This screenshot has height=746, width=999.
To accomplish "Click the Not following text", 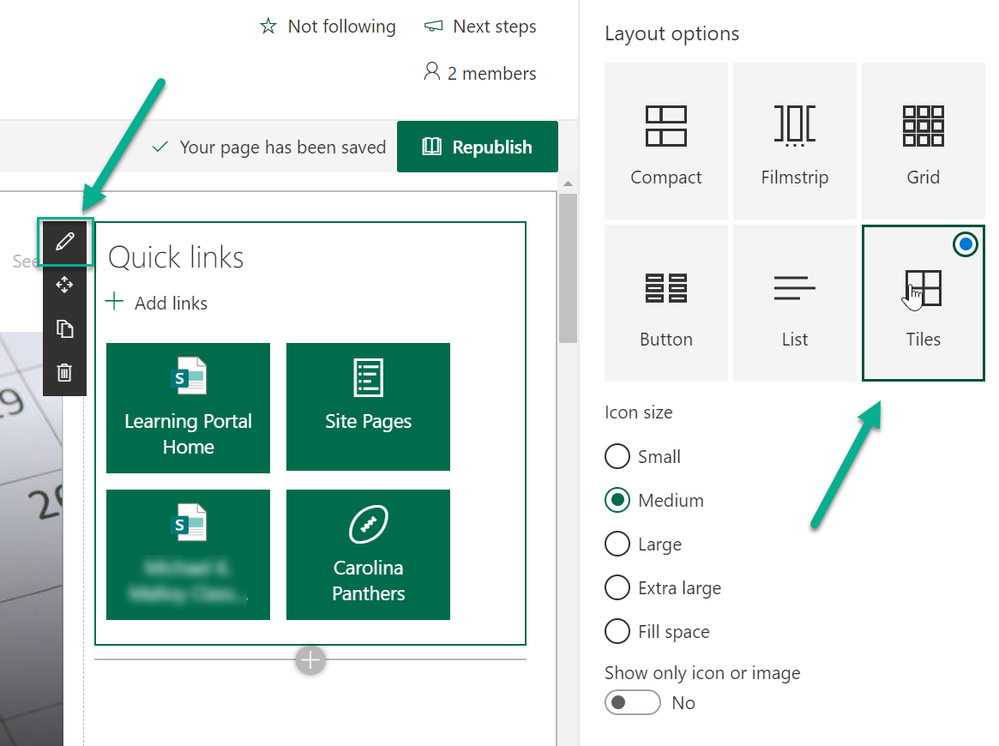I will [x=341, y=26].
